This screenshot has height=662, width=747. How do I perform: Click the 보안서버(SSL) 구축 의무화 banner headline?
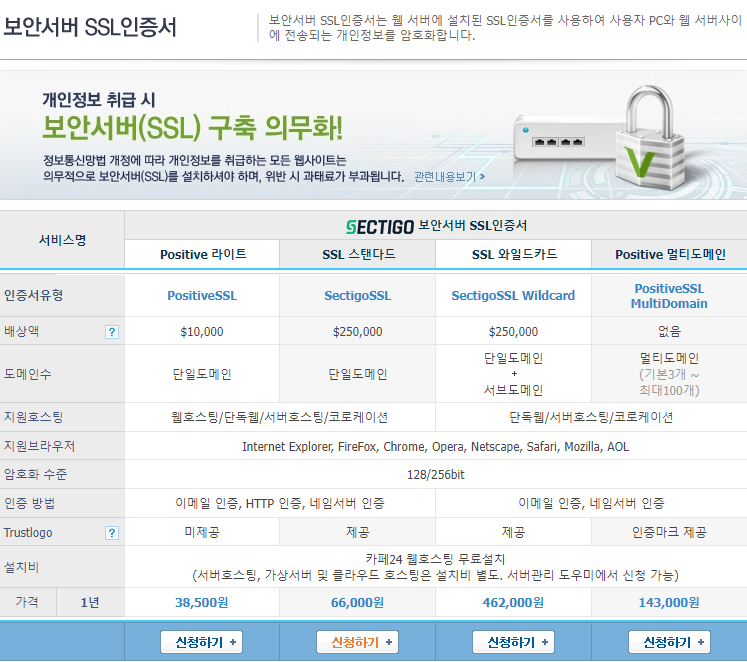(192, 128)
